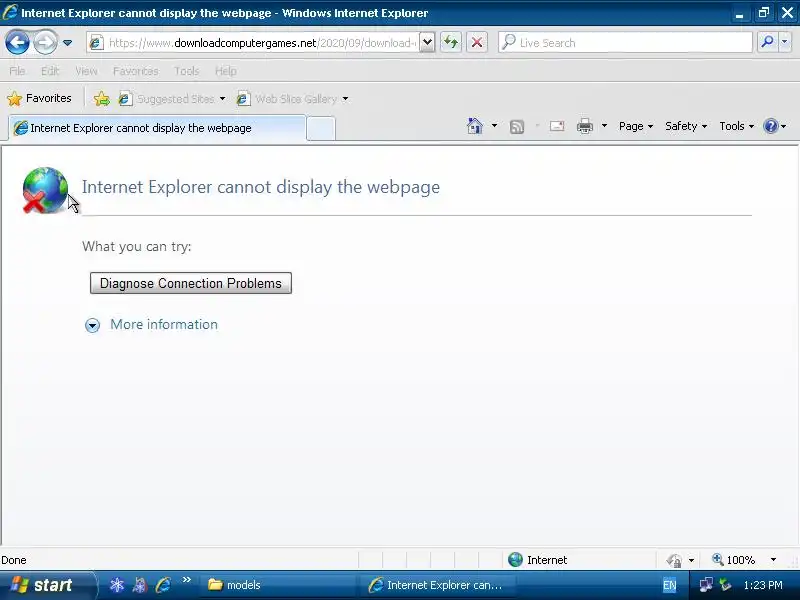Click the Protected Mode security icon in status bar
This screenshot has width=800, height=600.
pyautogui.click(x=674, y=560)
